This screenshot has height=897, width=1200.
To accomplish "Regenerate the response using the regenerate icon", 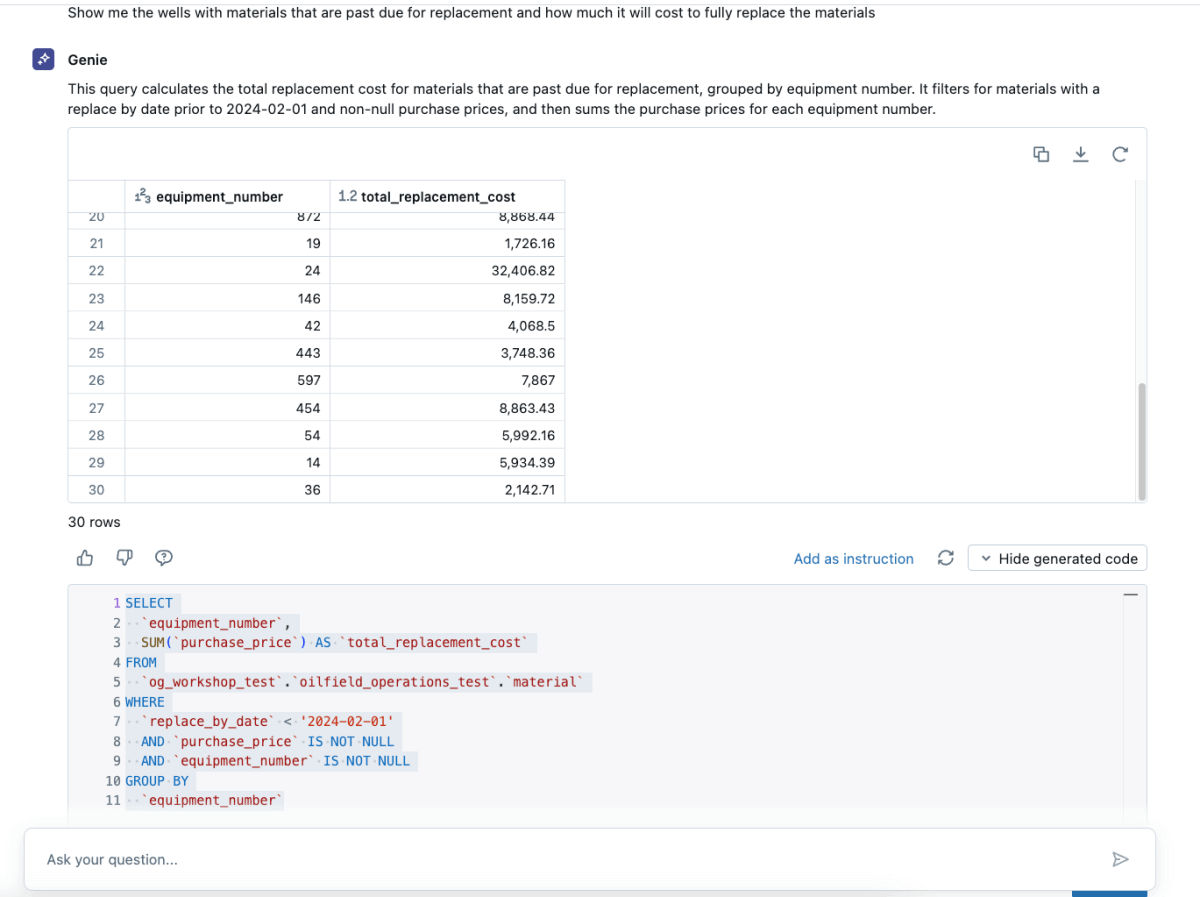I will pos(945,558).
